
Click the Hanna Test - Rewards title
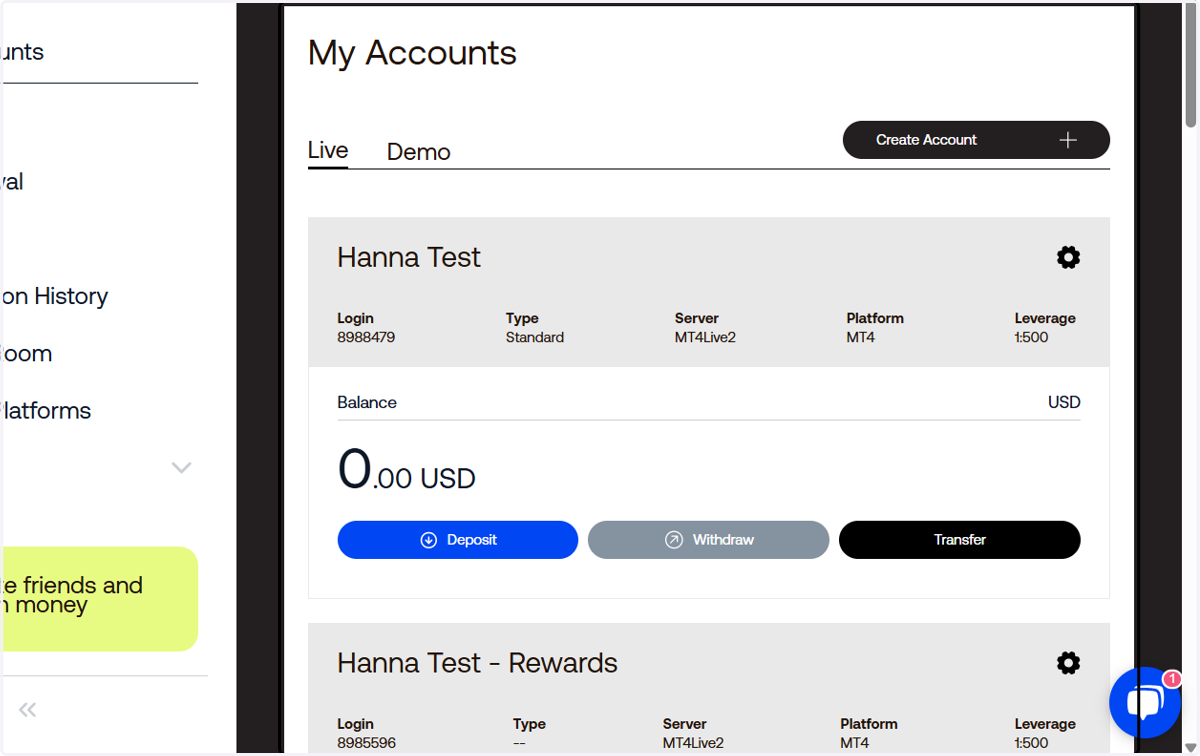pyautogui.click(x=477, y=663)
